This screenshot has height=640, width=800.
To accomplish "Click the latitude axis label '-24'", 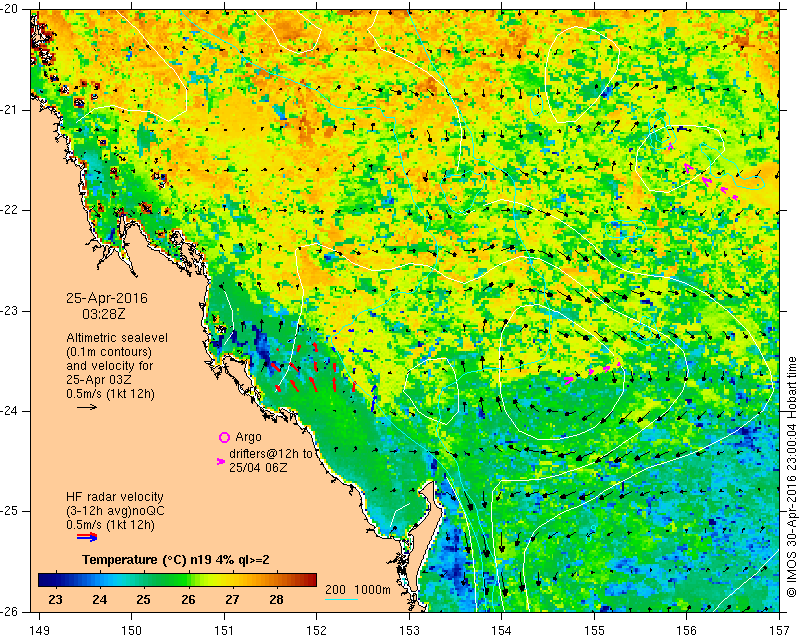I will pos(9,411).
